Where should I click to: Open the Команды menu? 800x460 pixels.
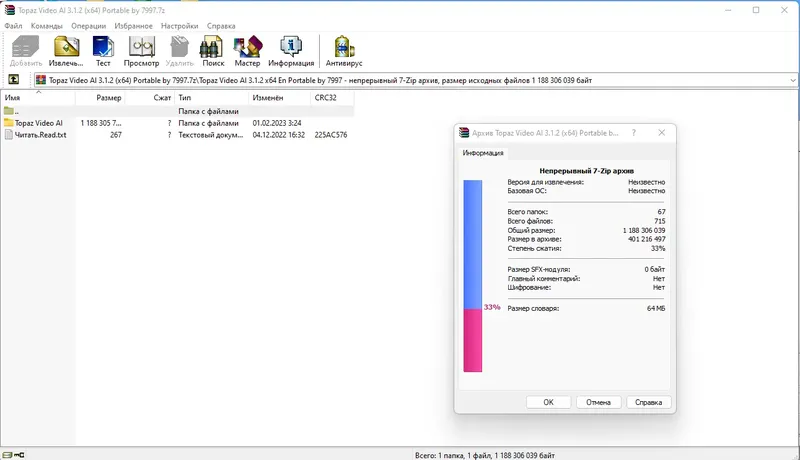(x=46, y=25)
